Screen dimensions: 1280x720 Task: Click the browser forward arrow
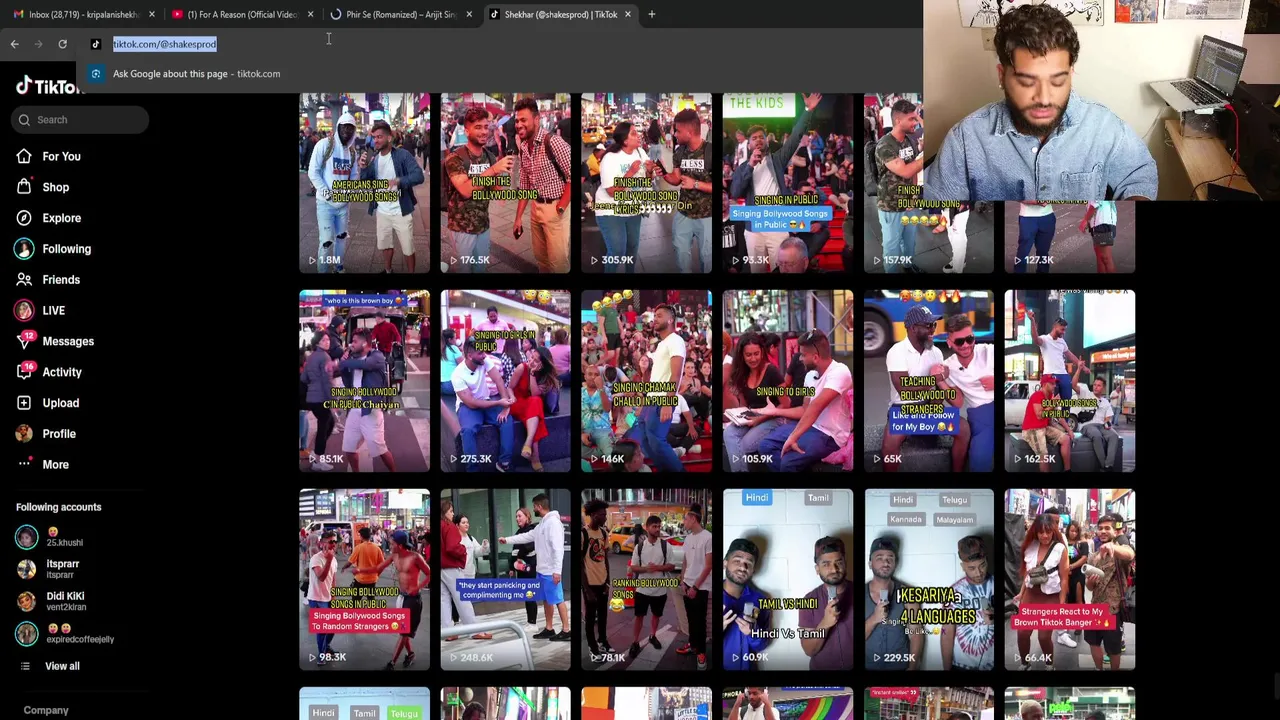[x=38, y=44]
